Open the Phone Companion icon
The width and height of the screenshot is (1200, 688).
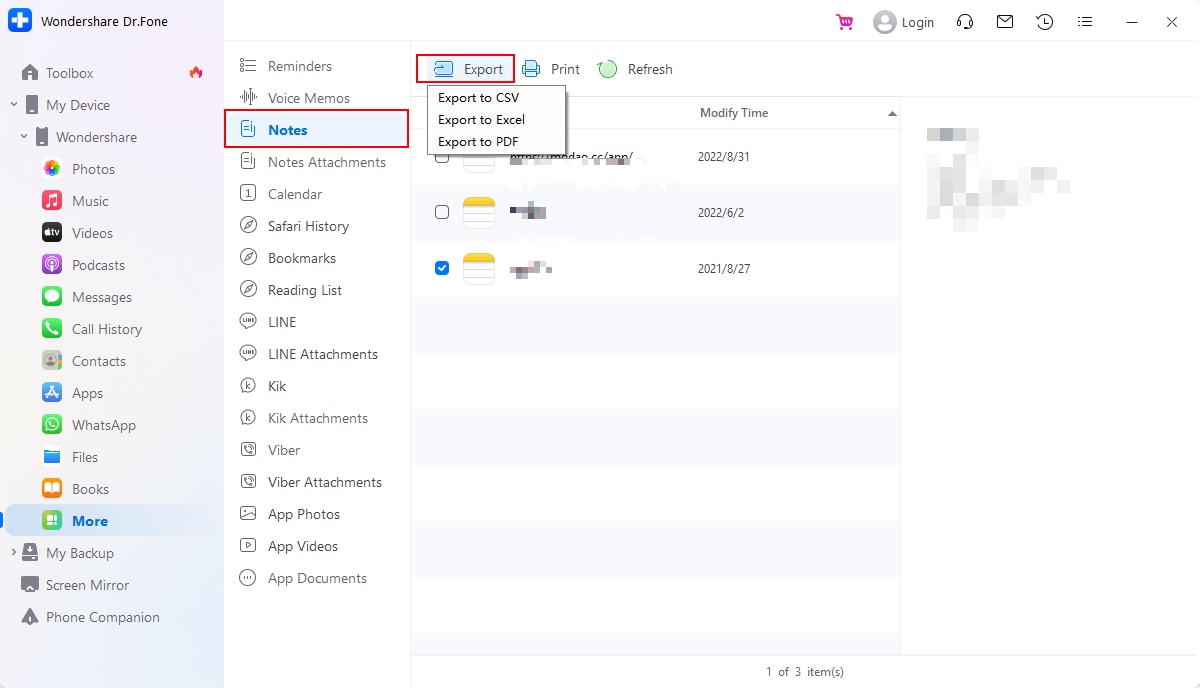29,617
